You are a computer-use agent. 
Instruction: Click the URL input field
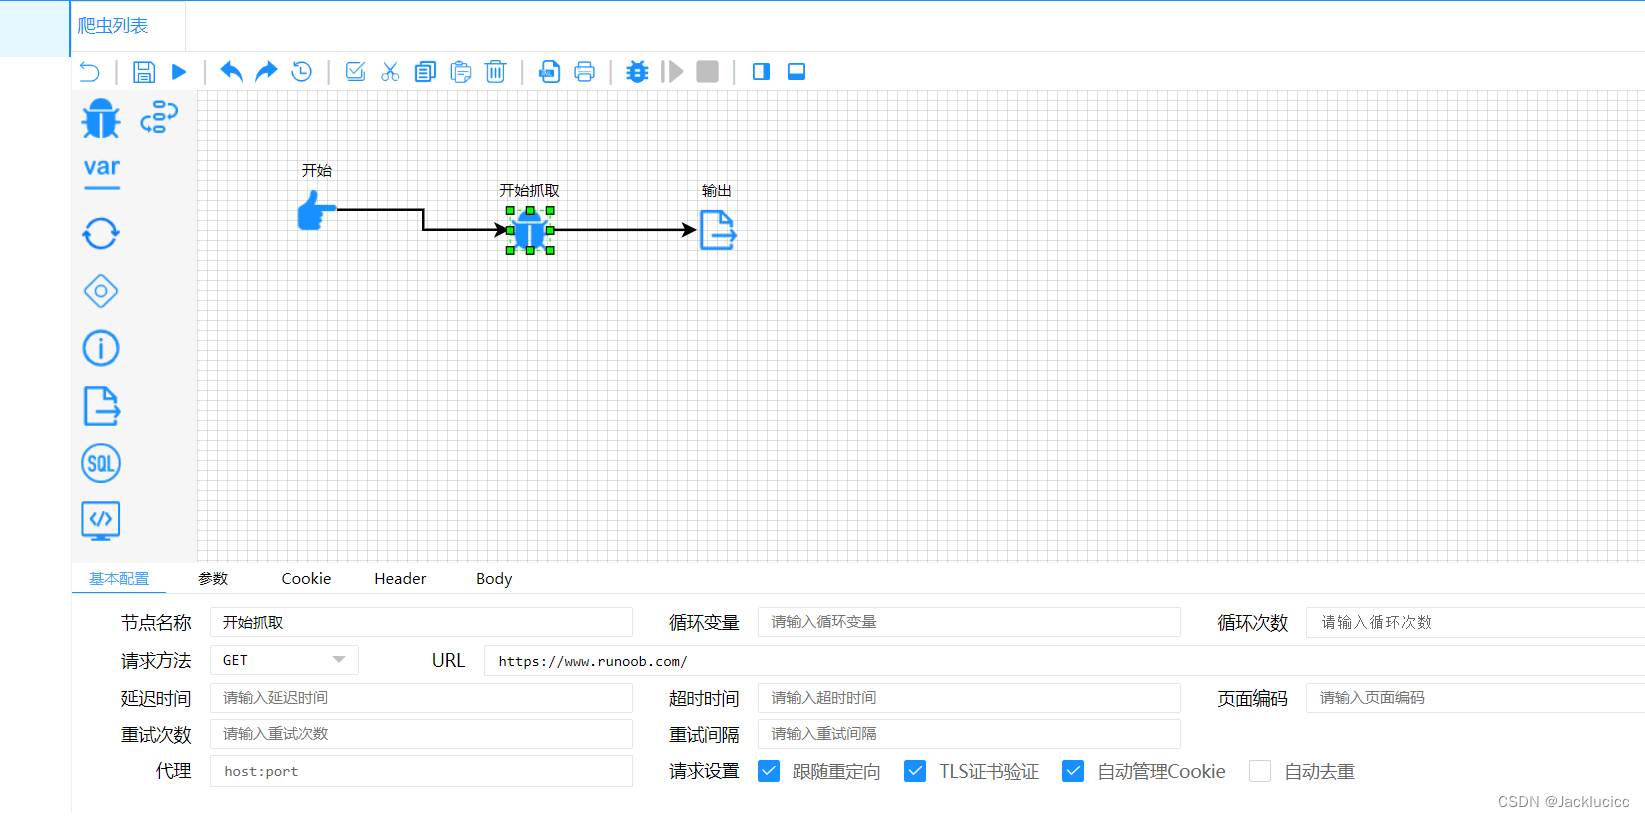pos(1064,660)
